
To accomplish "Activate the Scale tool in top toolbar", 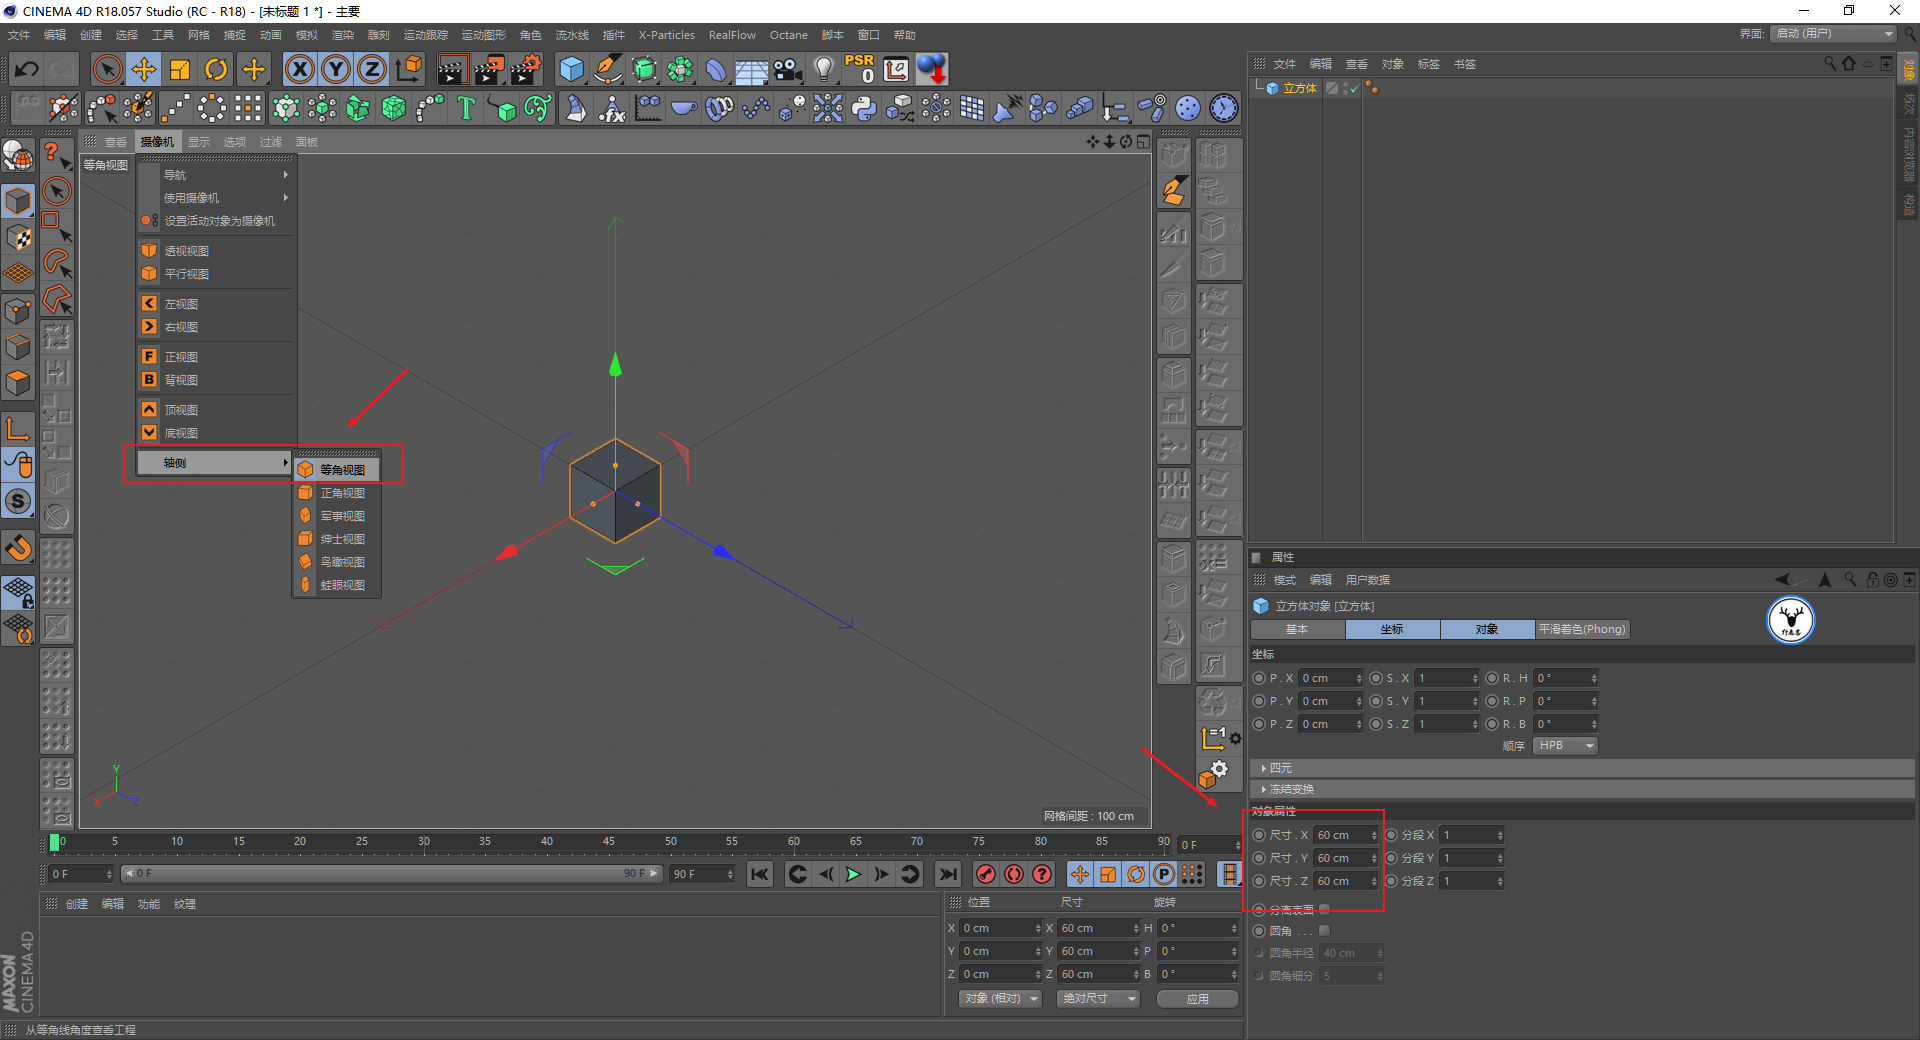I will 180,69.
